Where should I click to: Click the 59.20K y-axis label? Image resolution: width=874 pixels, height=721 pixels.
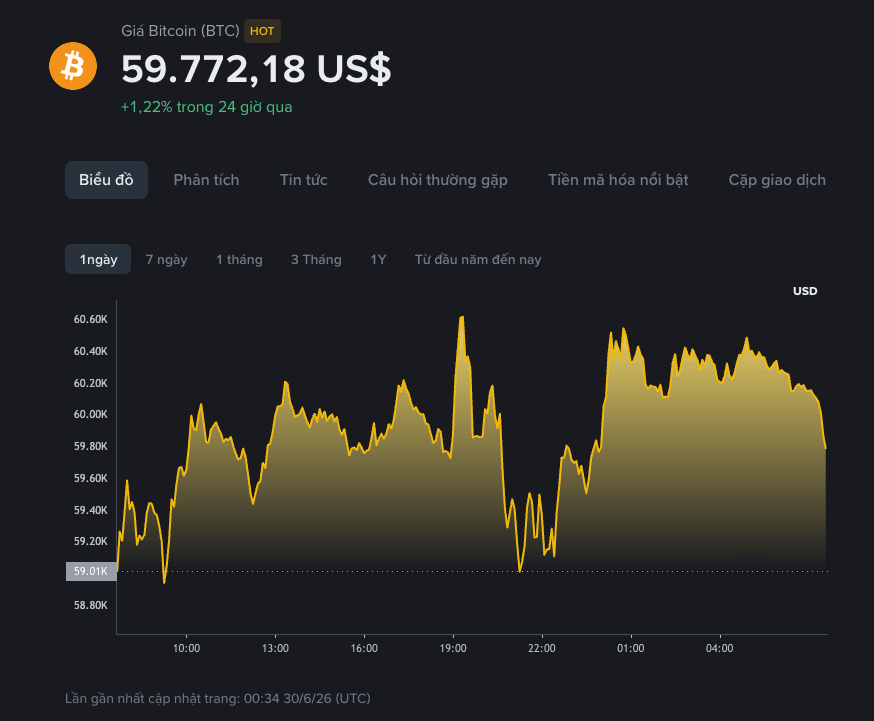tap(90, 541)
